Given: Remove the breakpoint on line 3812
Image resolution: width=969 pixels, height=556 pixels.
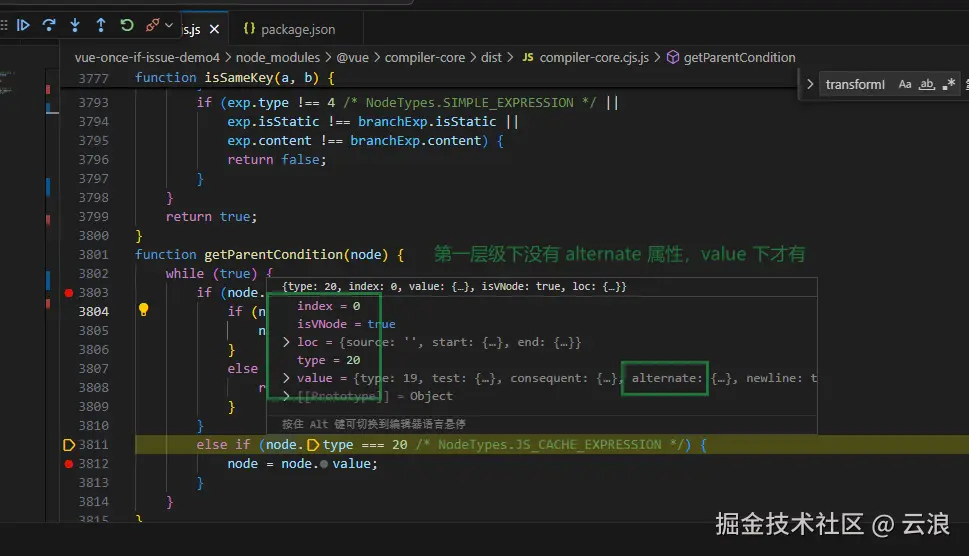Looking at the screenshot, I should pos(69,464).
